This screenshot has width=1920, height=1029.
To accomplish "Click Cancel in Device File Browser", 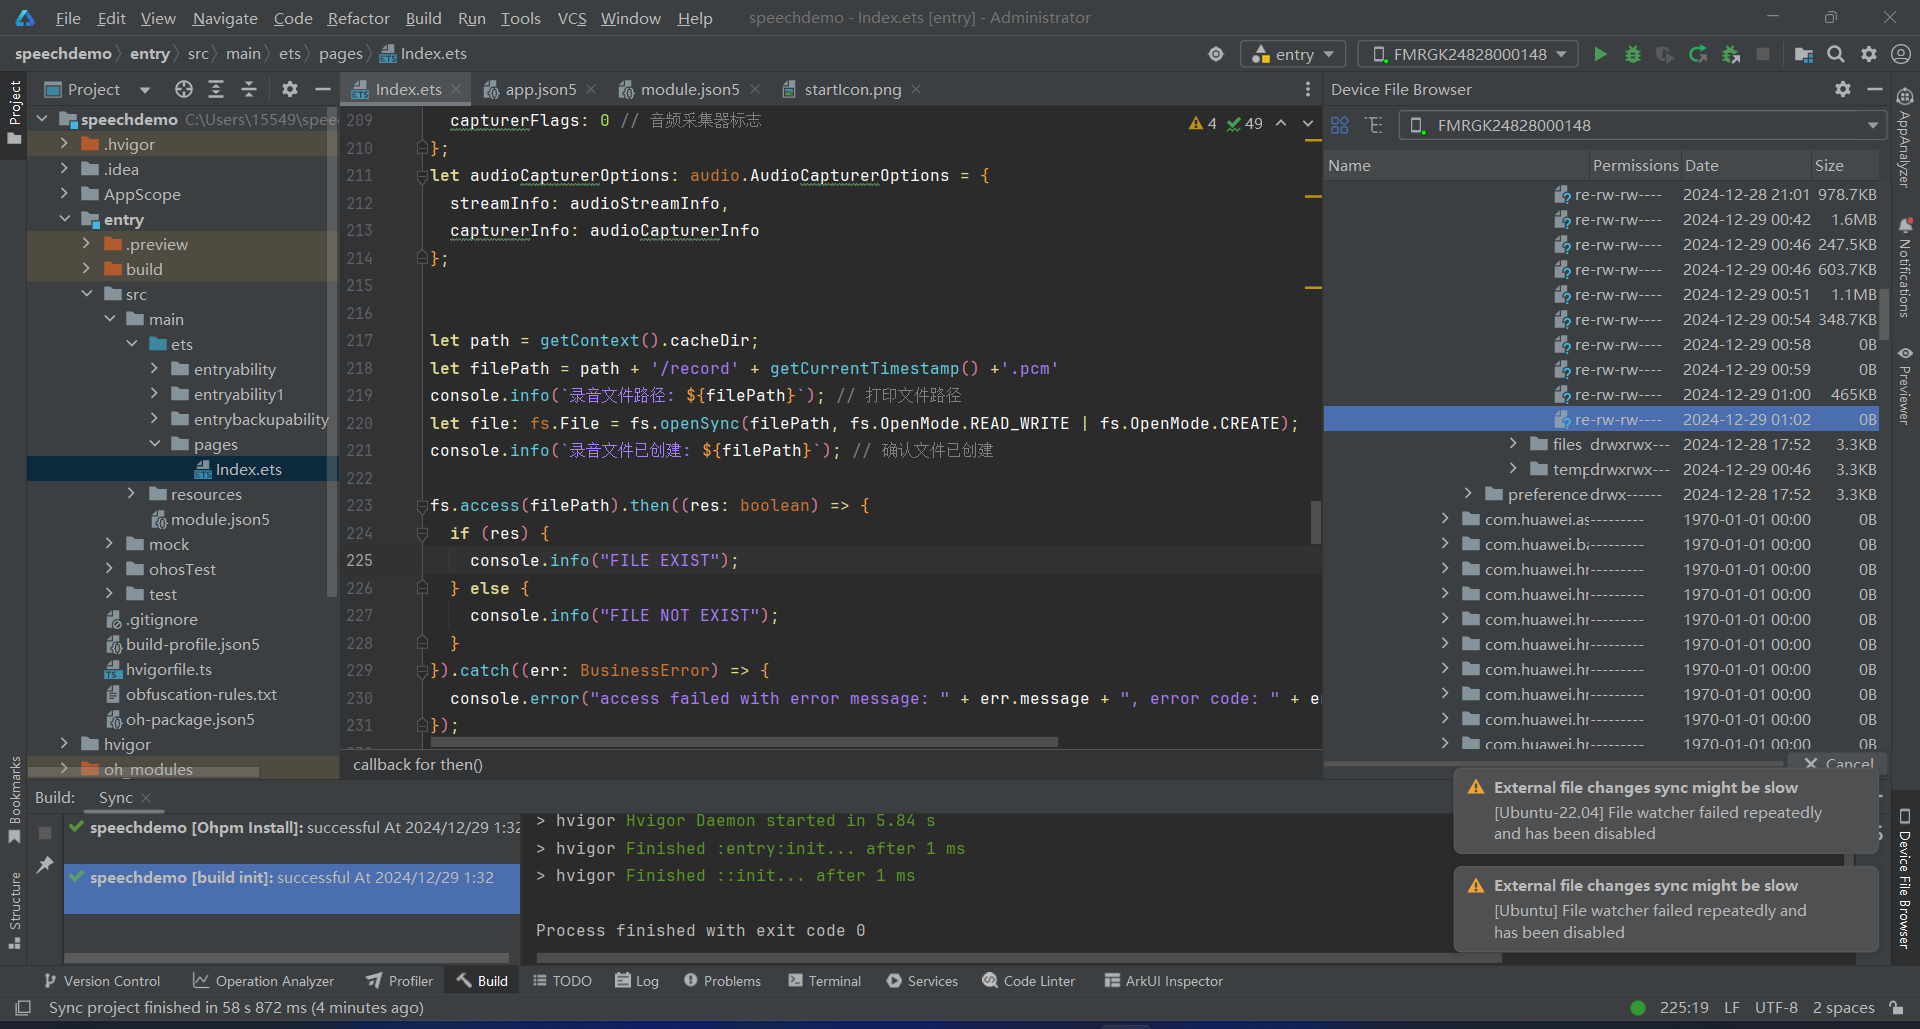I will pyautogui.click(x=1840, y=764).
